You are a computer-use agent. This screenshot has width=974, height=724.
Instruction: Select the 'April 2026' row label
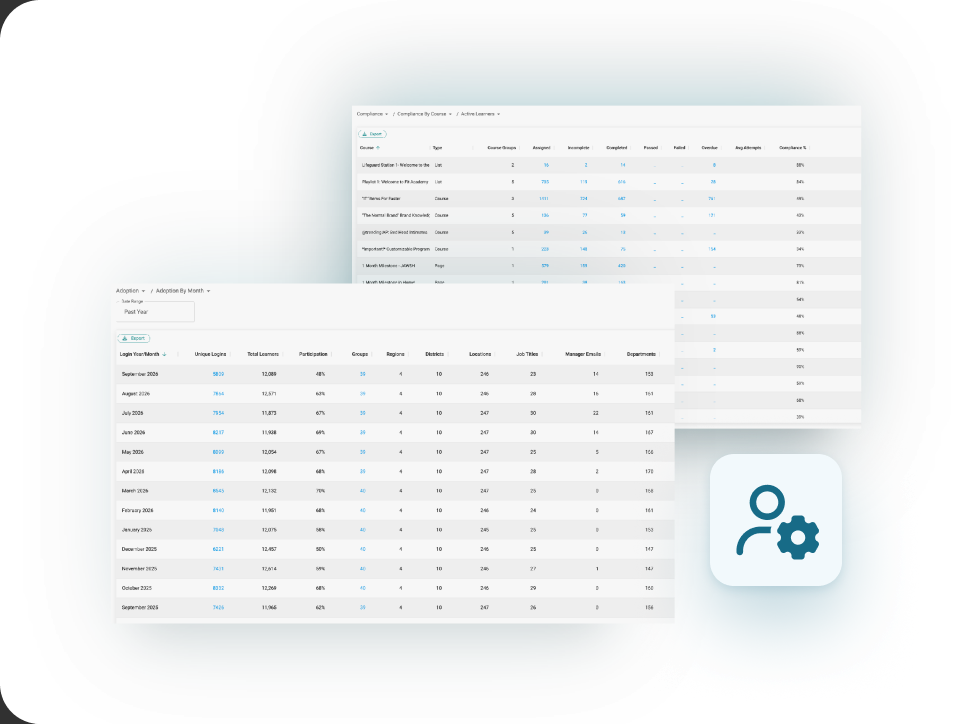(132, 471)
